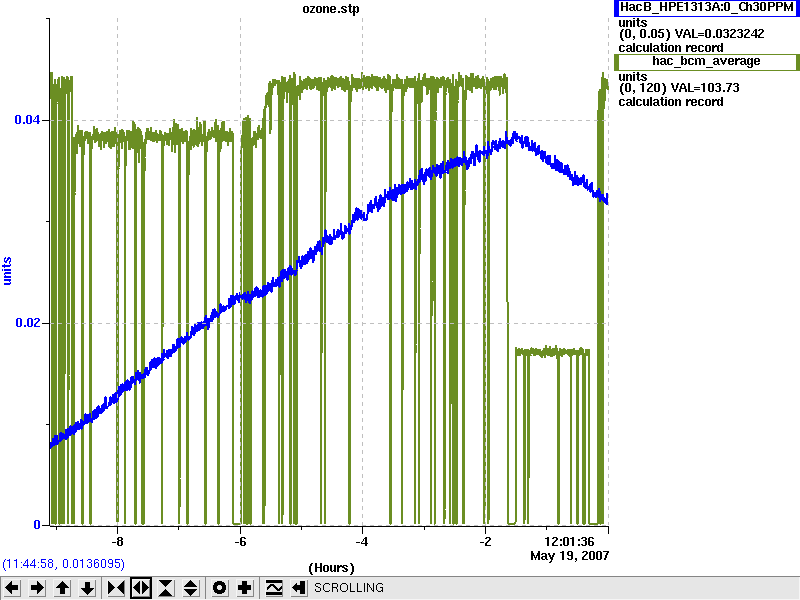The height and width of the screenshot is (600, 800).
Task: Pan the graph left with the left arrow
Action: pyautogui.click(x=12, y=588)
